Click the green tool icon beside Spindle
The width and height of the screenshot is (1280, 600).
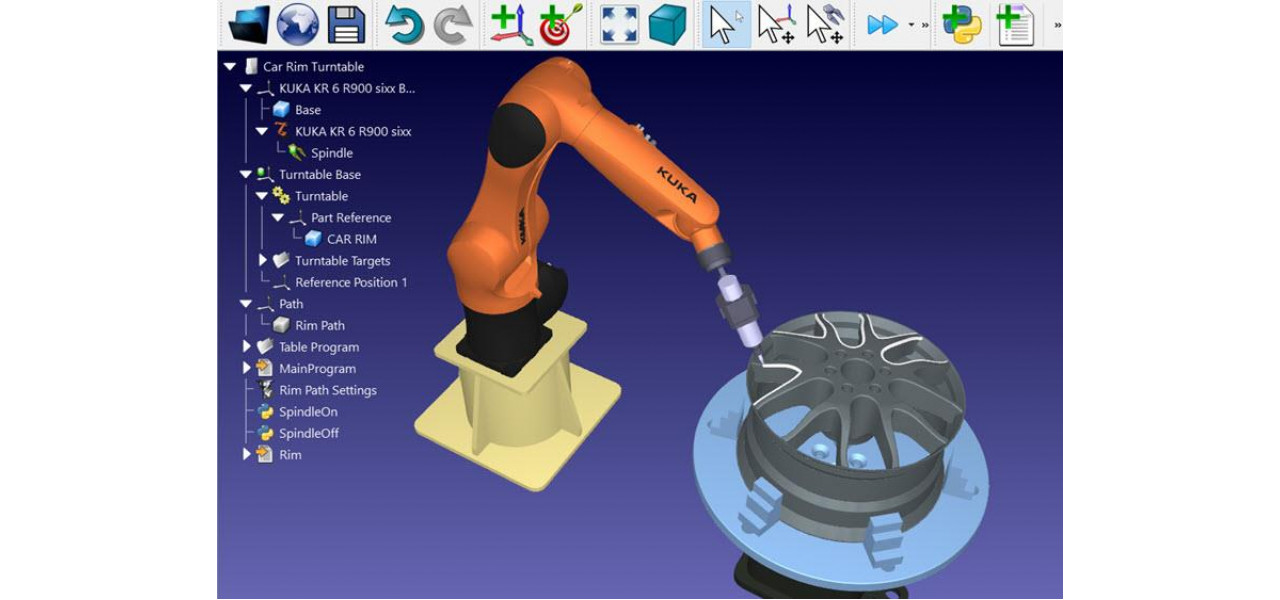(297, 153)
